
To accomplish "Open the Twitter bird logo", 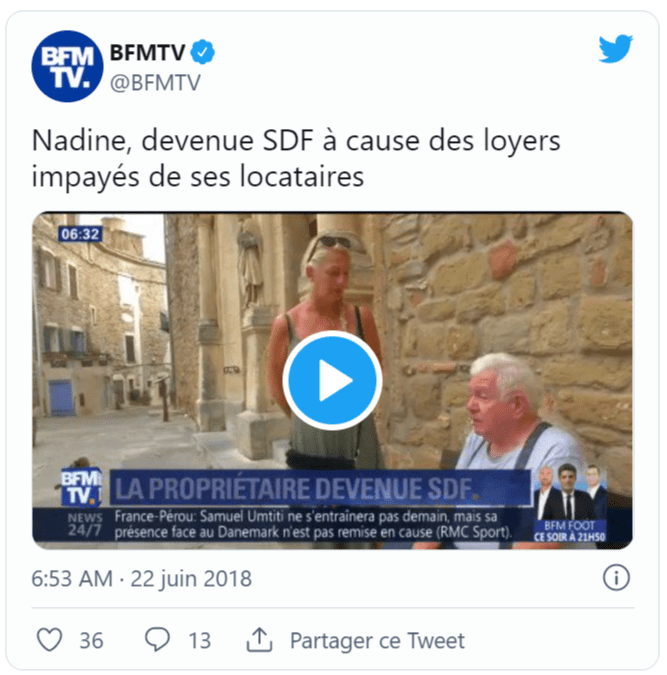I will pyautogui.click(x=615, y=49).
